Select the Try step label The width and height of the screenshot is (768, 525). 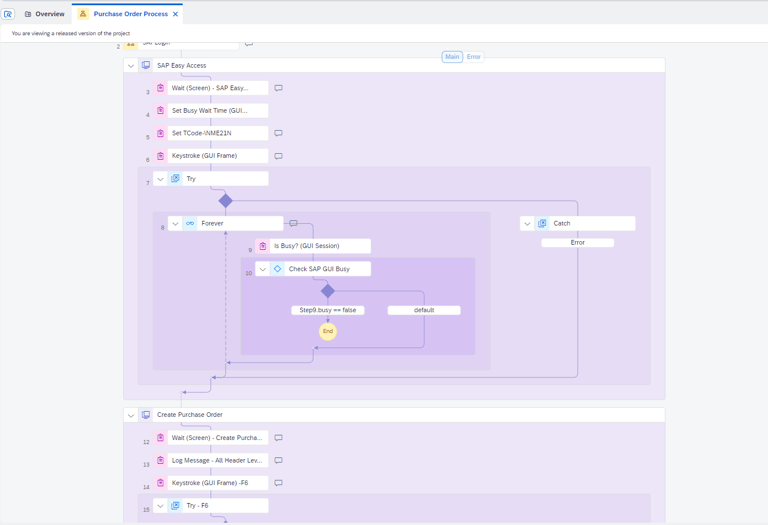[191, 179]
